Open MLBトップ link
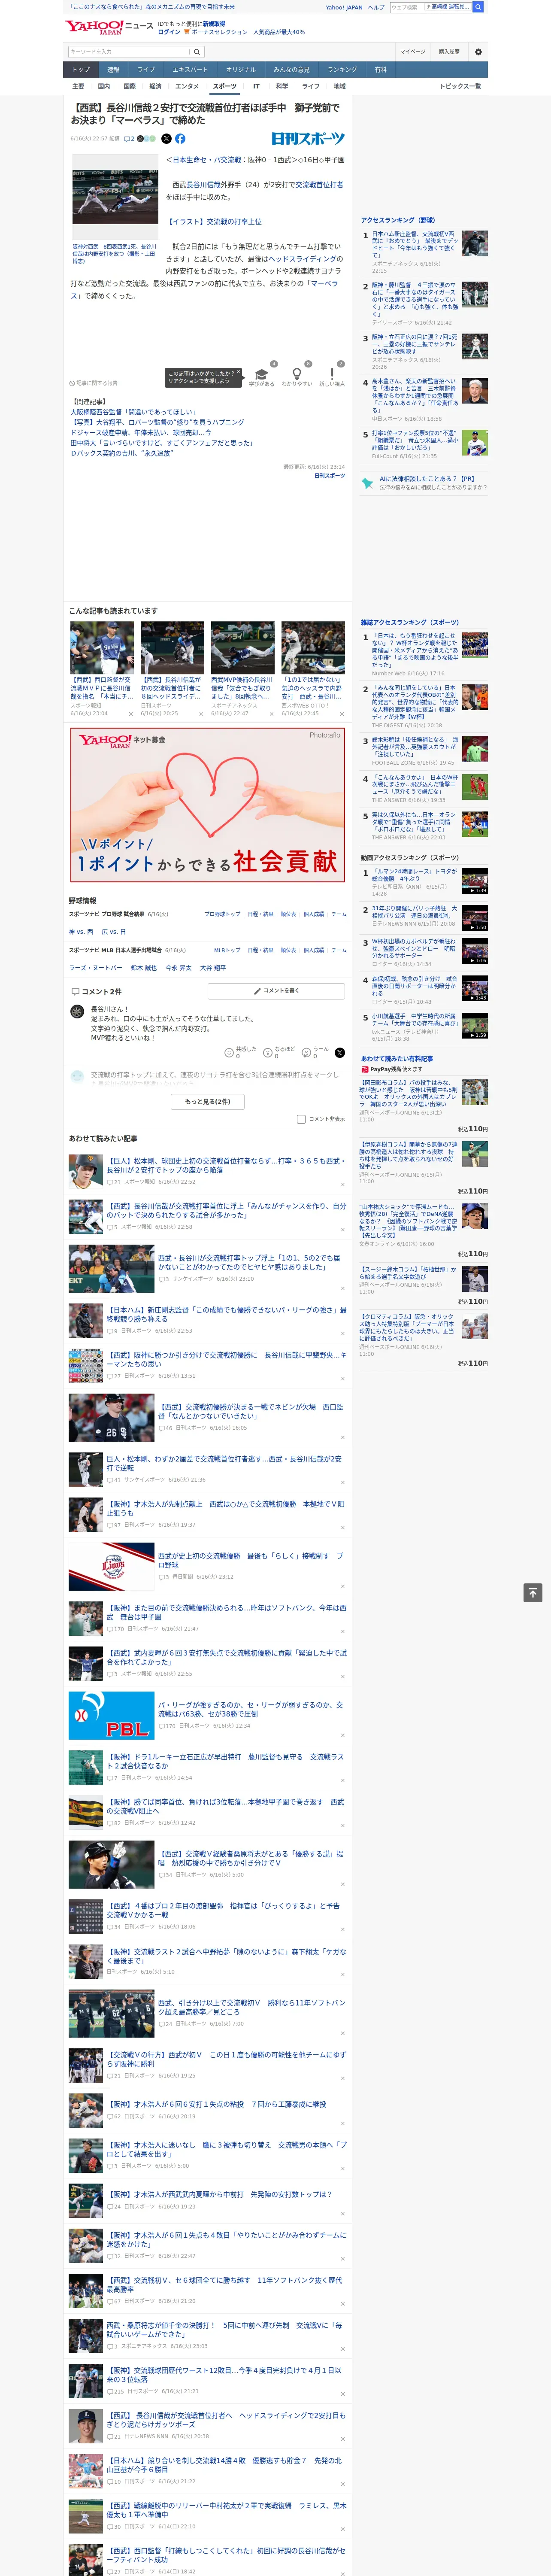The width and height of the screenshot is (551, 2576). 227,950
